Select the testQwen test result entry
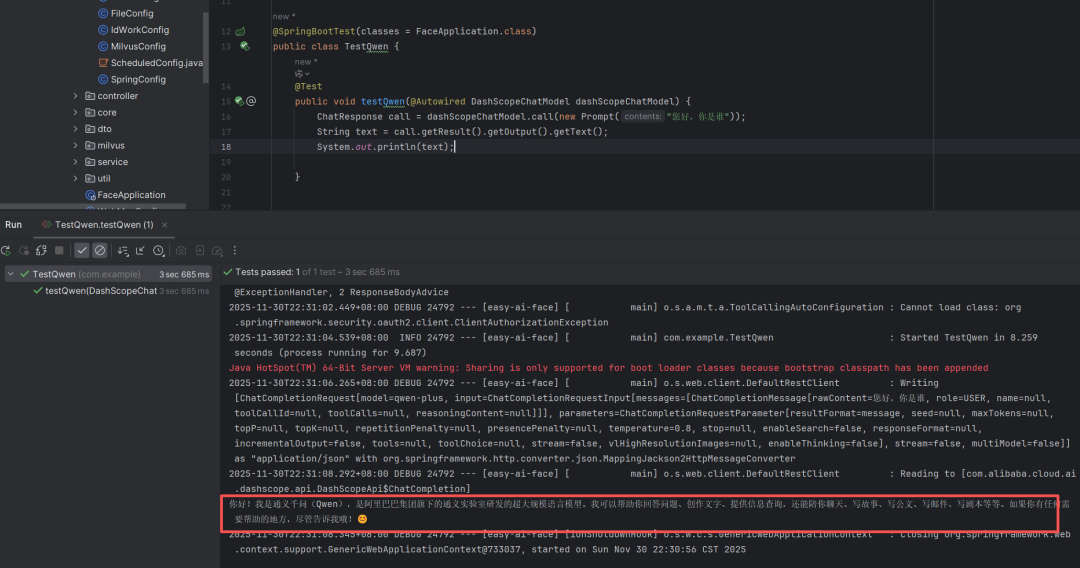The image size is (1080, 568). tap(100, 291)
